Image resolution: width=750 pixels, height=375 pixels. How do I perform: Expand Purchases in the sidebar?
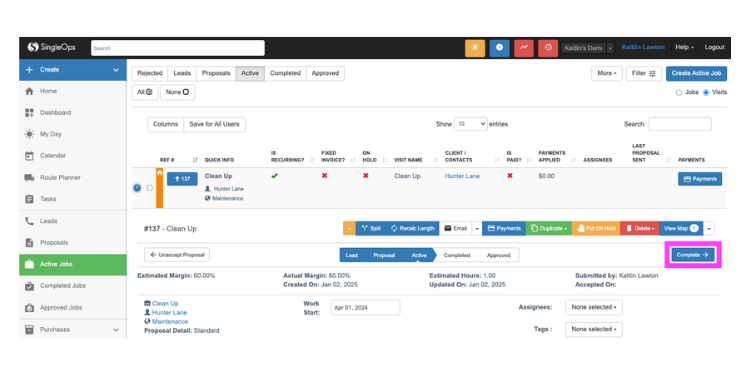tap(73, 330)
